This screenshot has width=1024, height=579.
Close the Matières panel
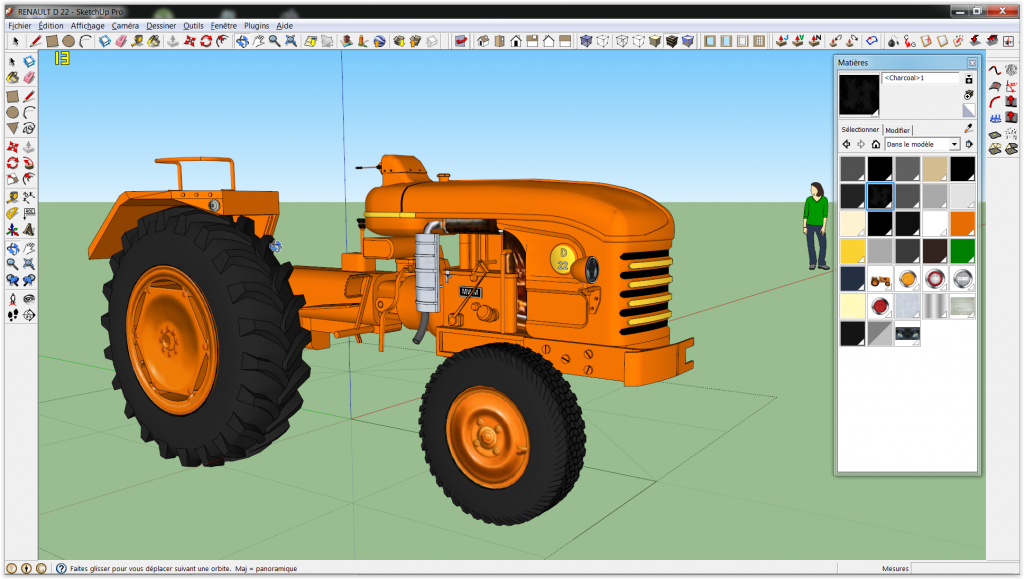pos(972,63)
